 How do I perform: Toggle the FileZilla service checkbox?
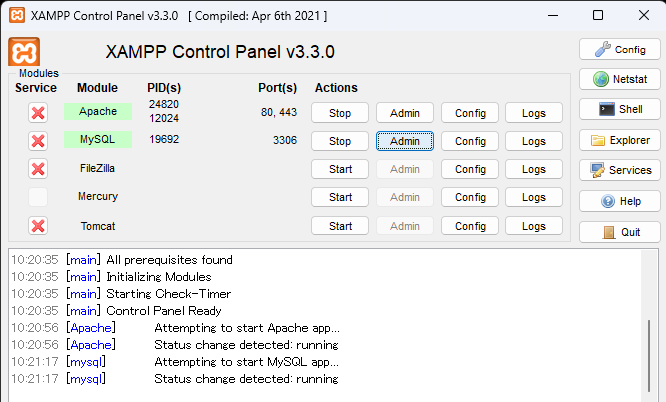(38, 169)
